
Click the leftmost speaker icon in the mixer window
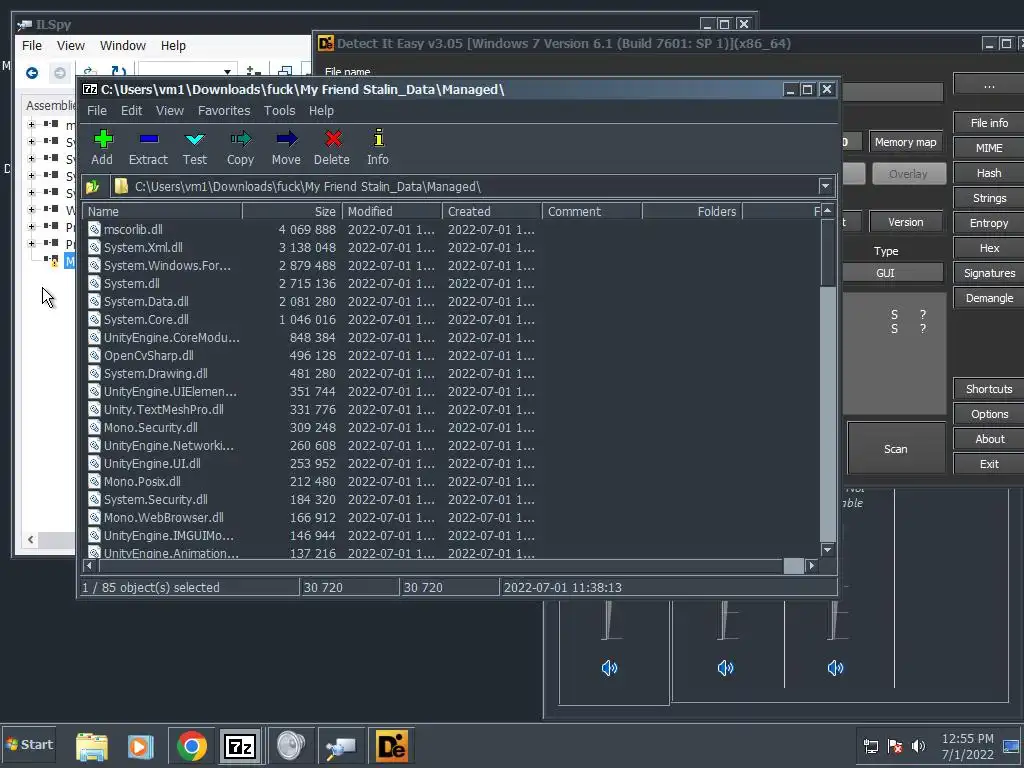click(x=609, y=667)
